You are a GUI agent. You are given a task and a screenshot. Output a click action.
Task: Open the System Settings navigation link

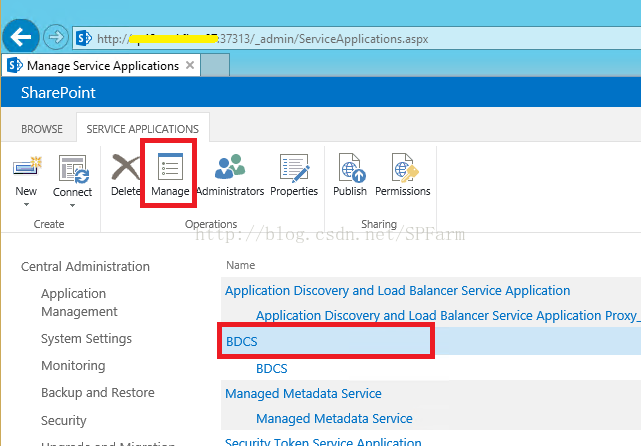(86, 338)
